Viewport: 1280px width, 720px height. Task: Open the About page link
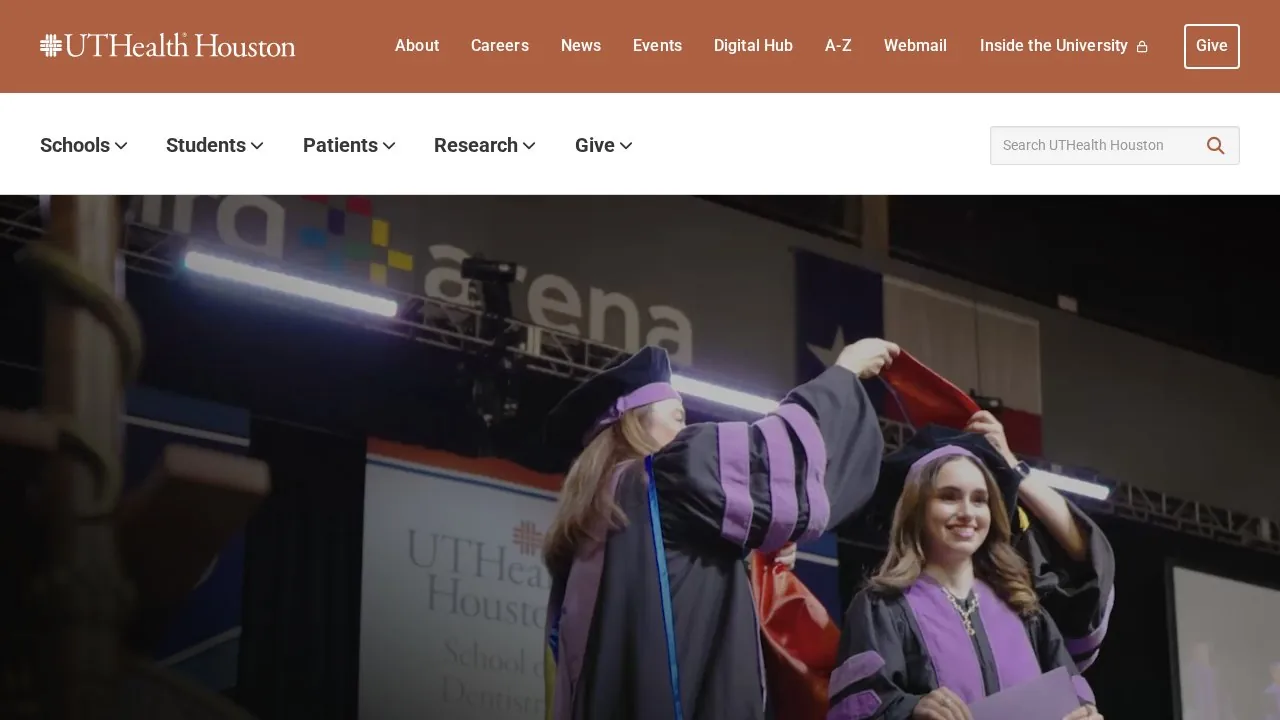point(417,46)
